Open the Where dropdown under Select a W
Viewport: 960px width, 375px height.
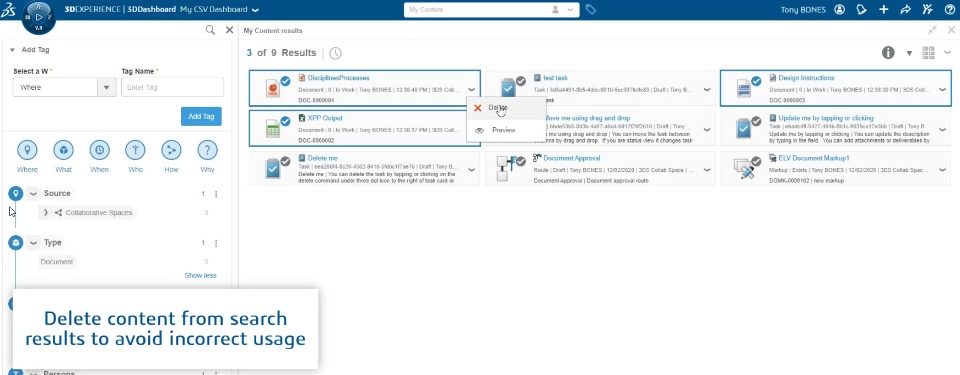[x=107, y=88]
